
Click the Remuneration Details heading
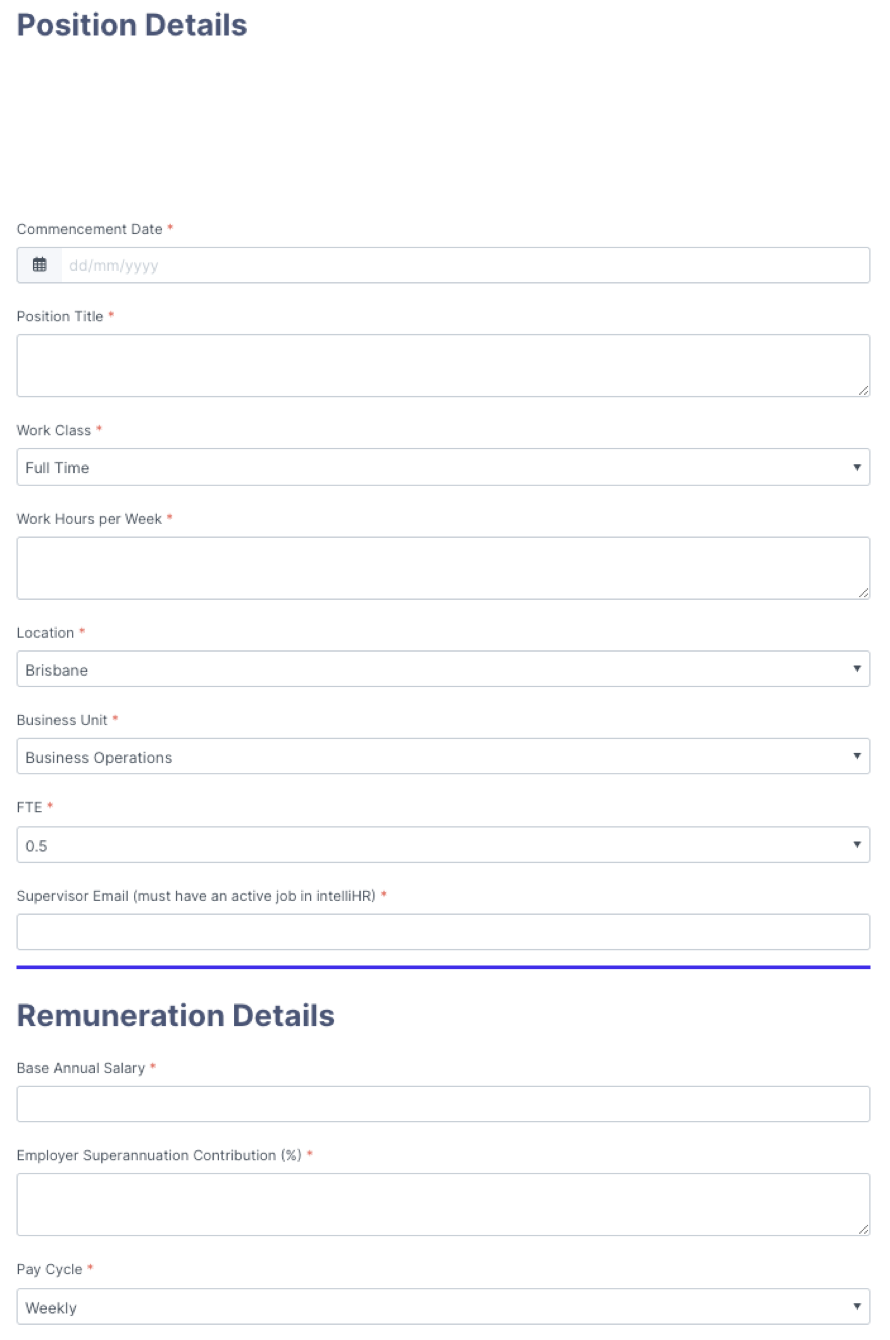click(176, 1015)
